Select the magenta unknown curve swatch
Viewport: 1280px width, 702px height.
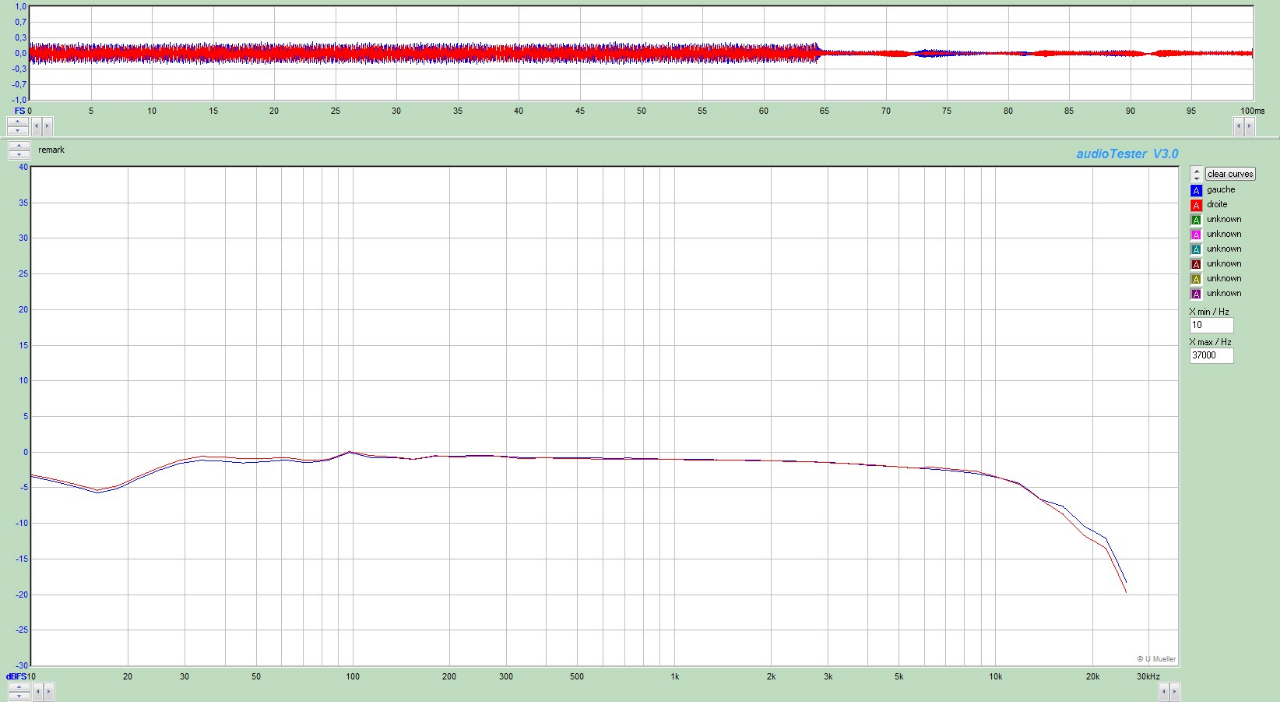click(1196, 234)
